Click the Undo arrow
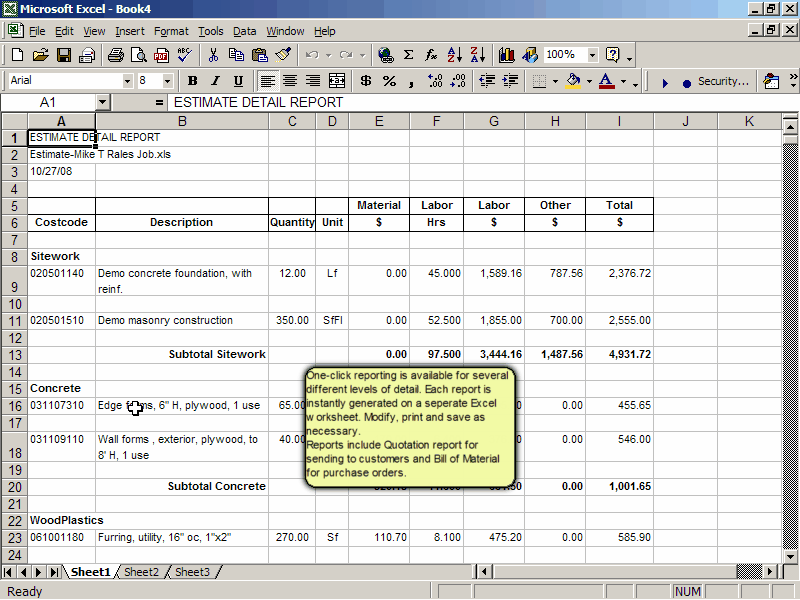This screenshot has height=600, width=800. coord(312,55)
